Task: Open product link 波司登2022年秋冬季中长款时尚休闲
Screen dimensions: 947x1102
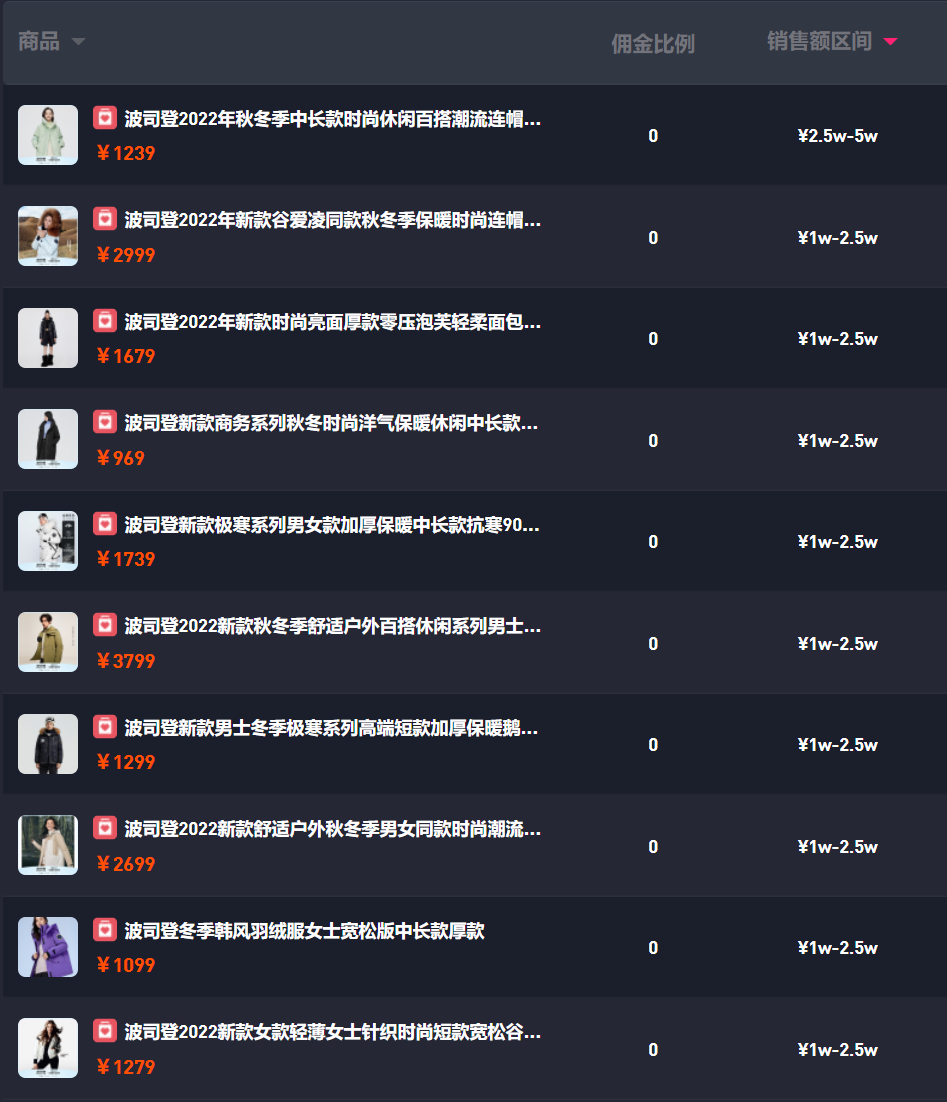Action: (333, 119)
